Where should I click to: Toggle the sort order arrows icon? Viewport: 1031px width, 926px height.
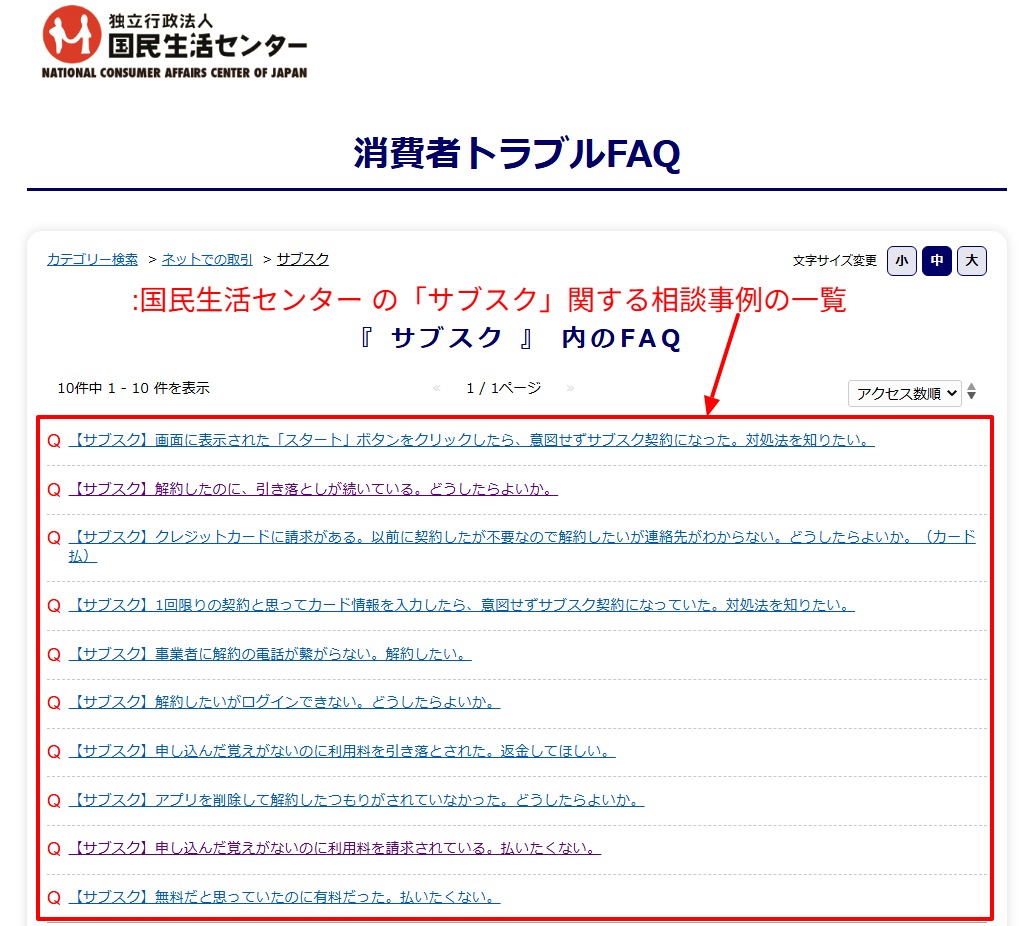pyautogui.click(x=972, y=392)
